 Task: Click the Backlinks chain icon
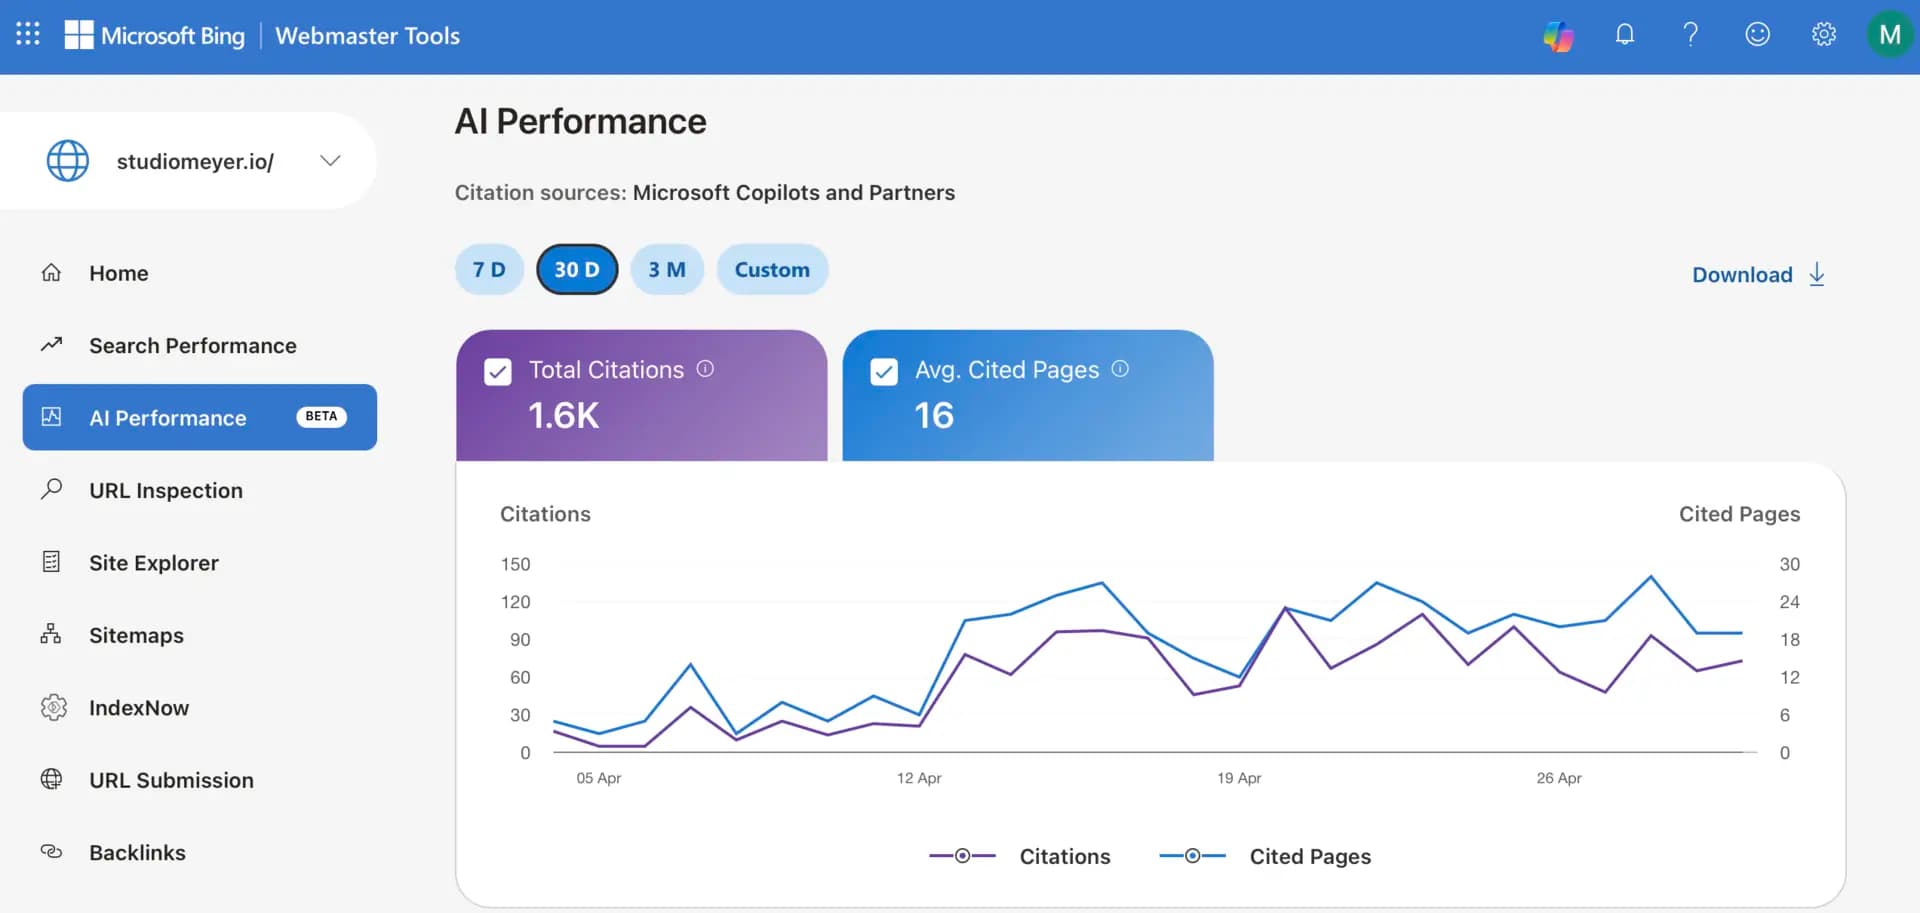(x=51, y=852)
